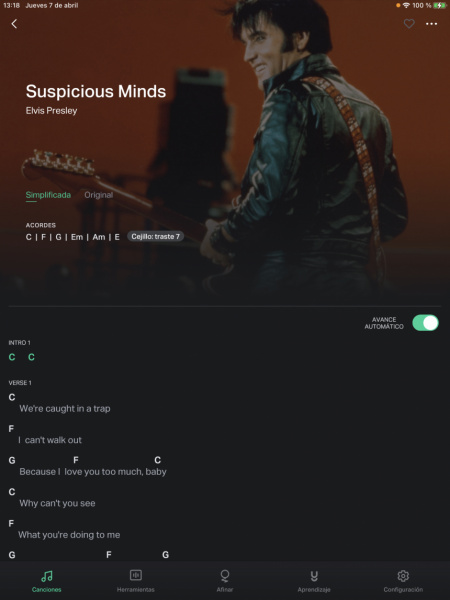This screenshot has height=600, width=450.
Task: Open the three-dots more options menu
Action: click(x=431, y=24)
